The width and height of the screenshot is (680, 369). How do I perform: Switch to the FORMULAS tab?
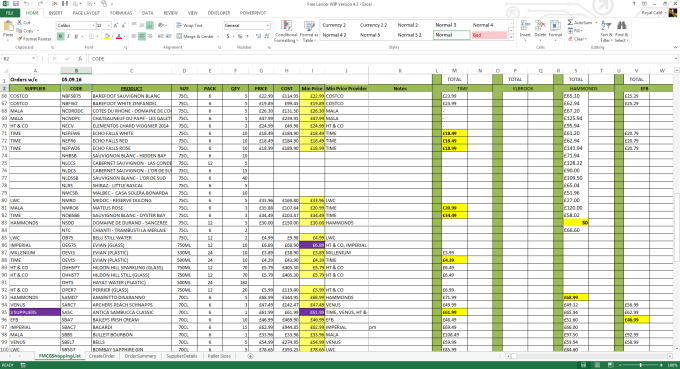(x=121, y=13)
